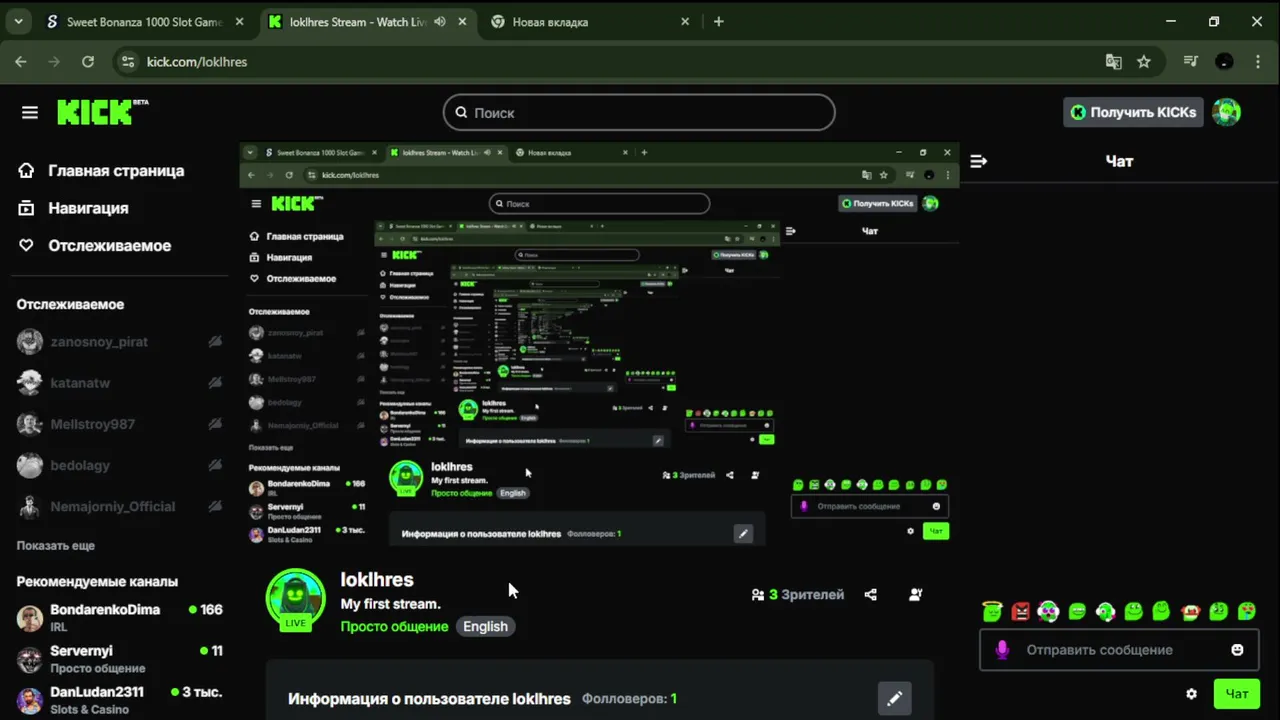Click the loklhres channel avatar with LIVE badge
The image size is (1280, 720).
click(295, 599)
